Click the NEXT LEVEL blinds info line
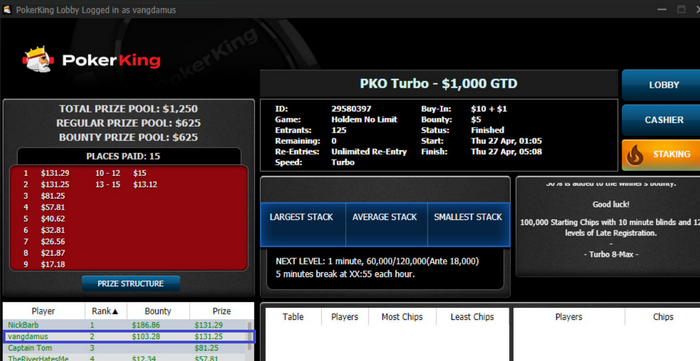 click(x=377, y=261)
